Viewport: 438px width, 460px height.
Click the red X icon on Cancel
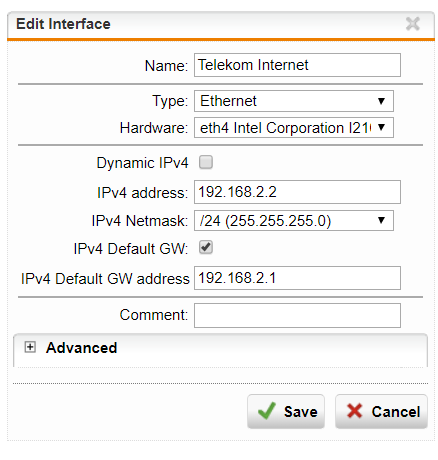(354, 411)
